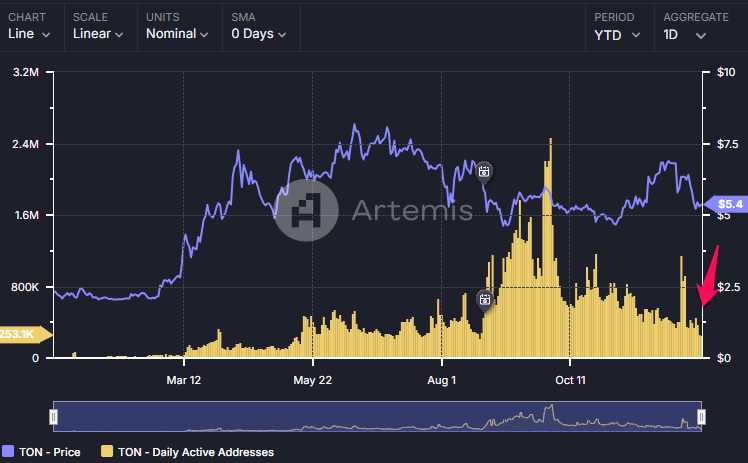Image resolution: width=748 pixels, height=463 pixels.
Task: Click the $0 right axis label
Action: [724, 359]
